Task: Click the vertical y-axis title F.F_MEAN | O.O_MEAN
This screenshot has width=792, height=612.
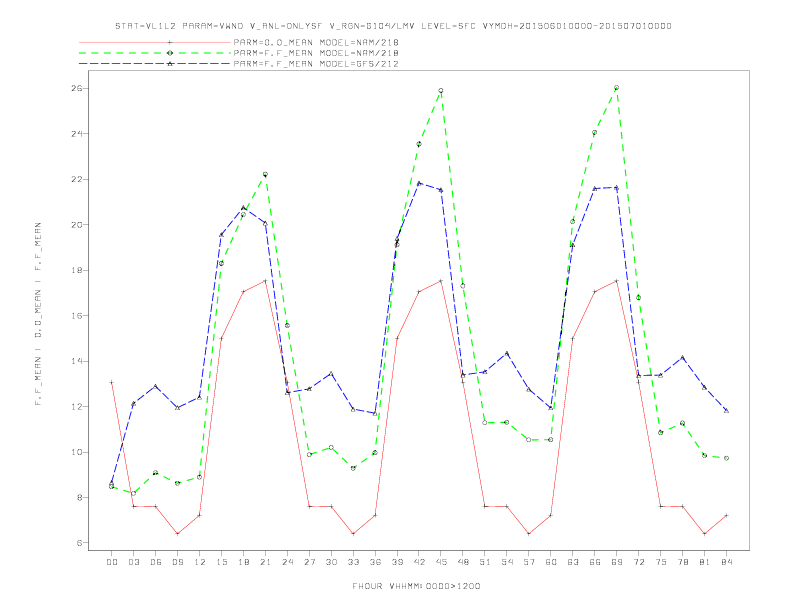Action: (x=38, y=314)
